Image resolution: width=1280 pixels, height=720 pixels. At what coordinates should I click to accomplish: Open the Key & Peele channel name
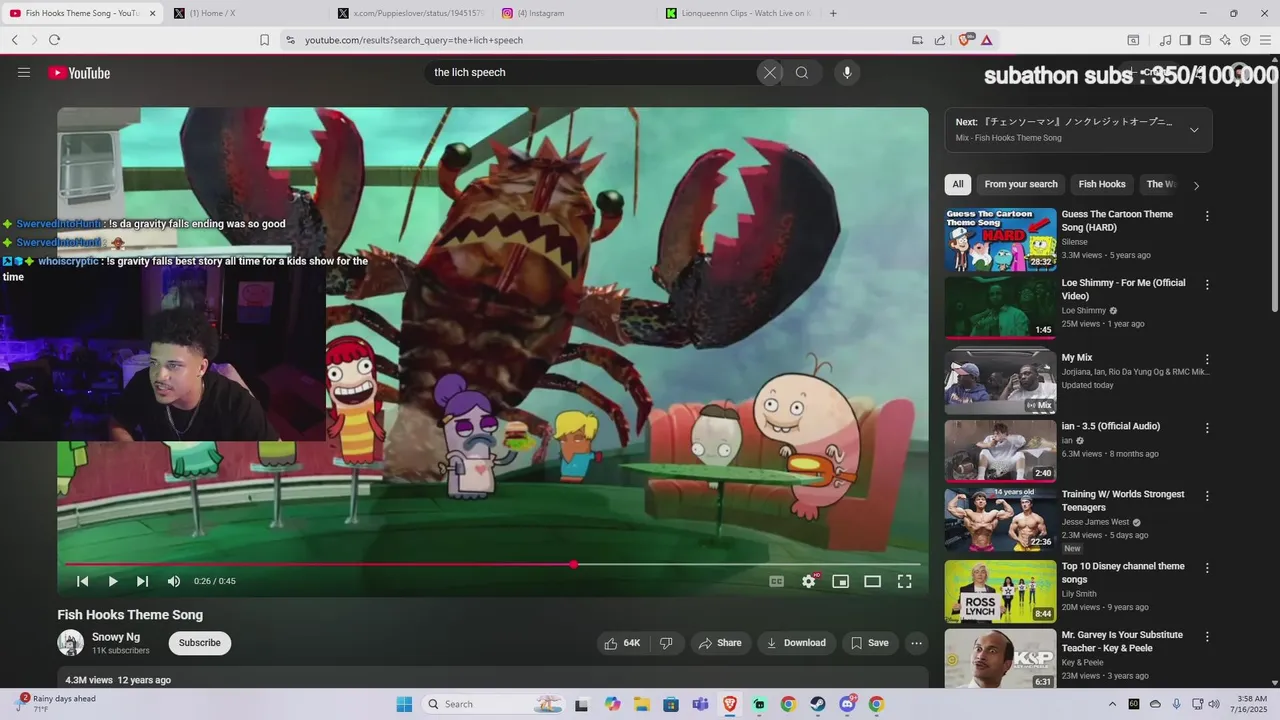point(1083,662)
